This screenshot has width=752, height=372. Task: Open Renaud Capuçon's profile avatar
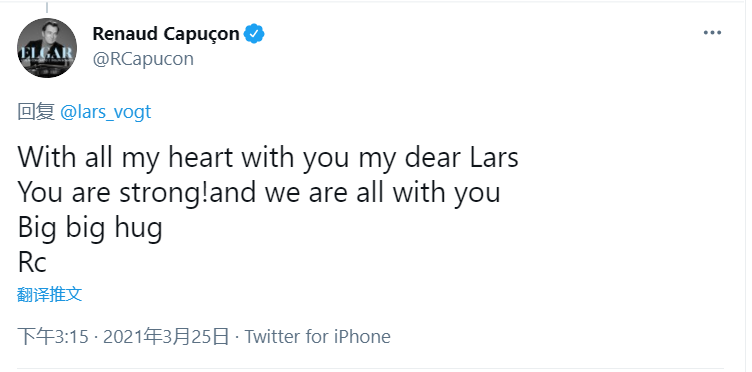pyautogui.click(x=47, y=48)
